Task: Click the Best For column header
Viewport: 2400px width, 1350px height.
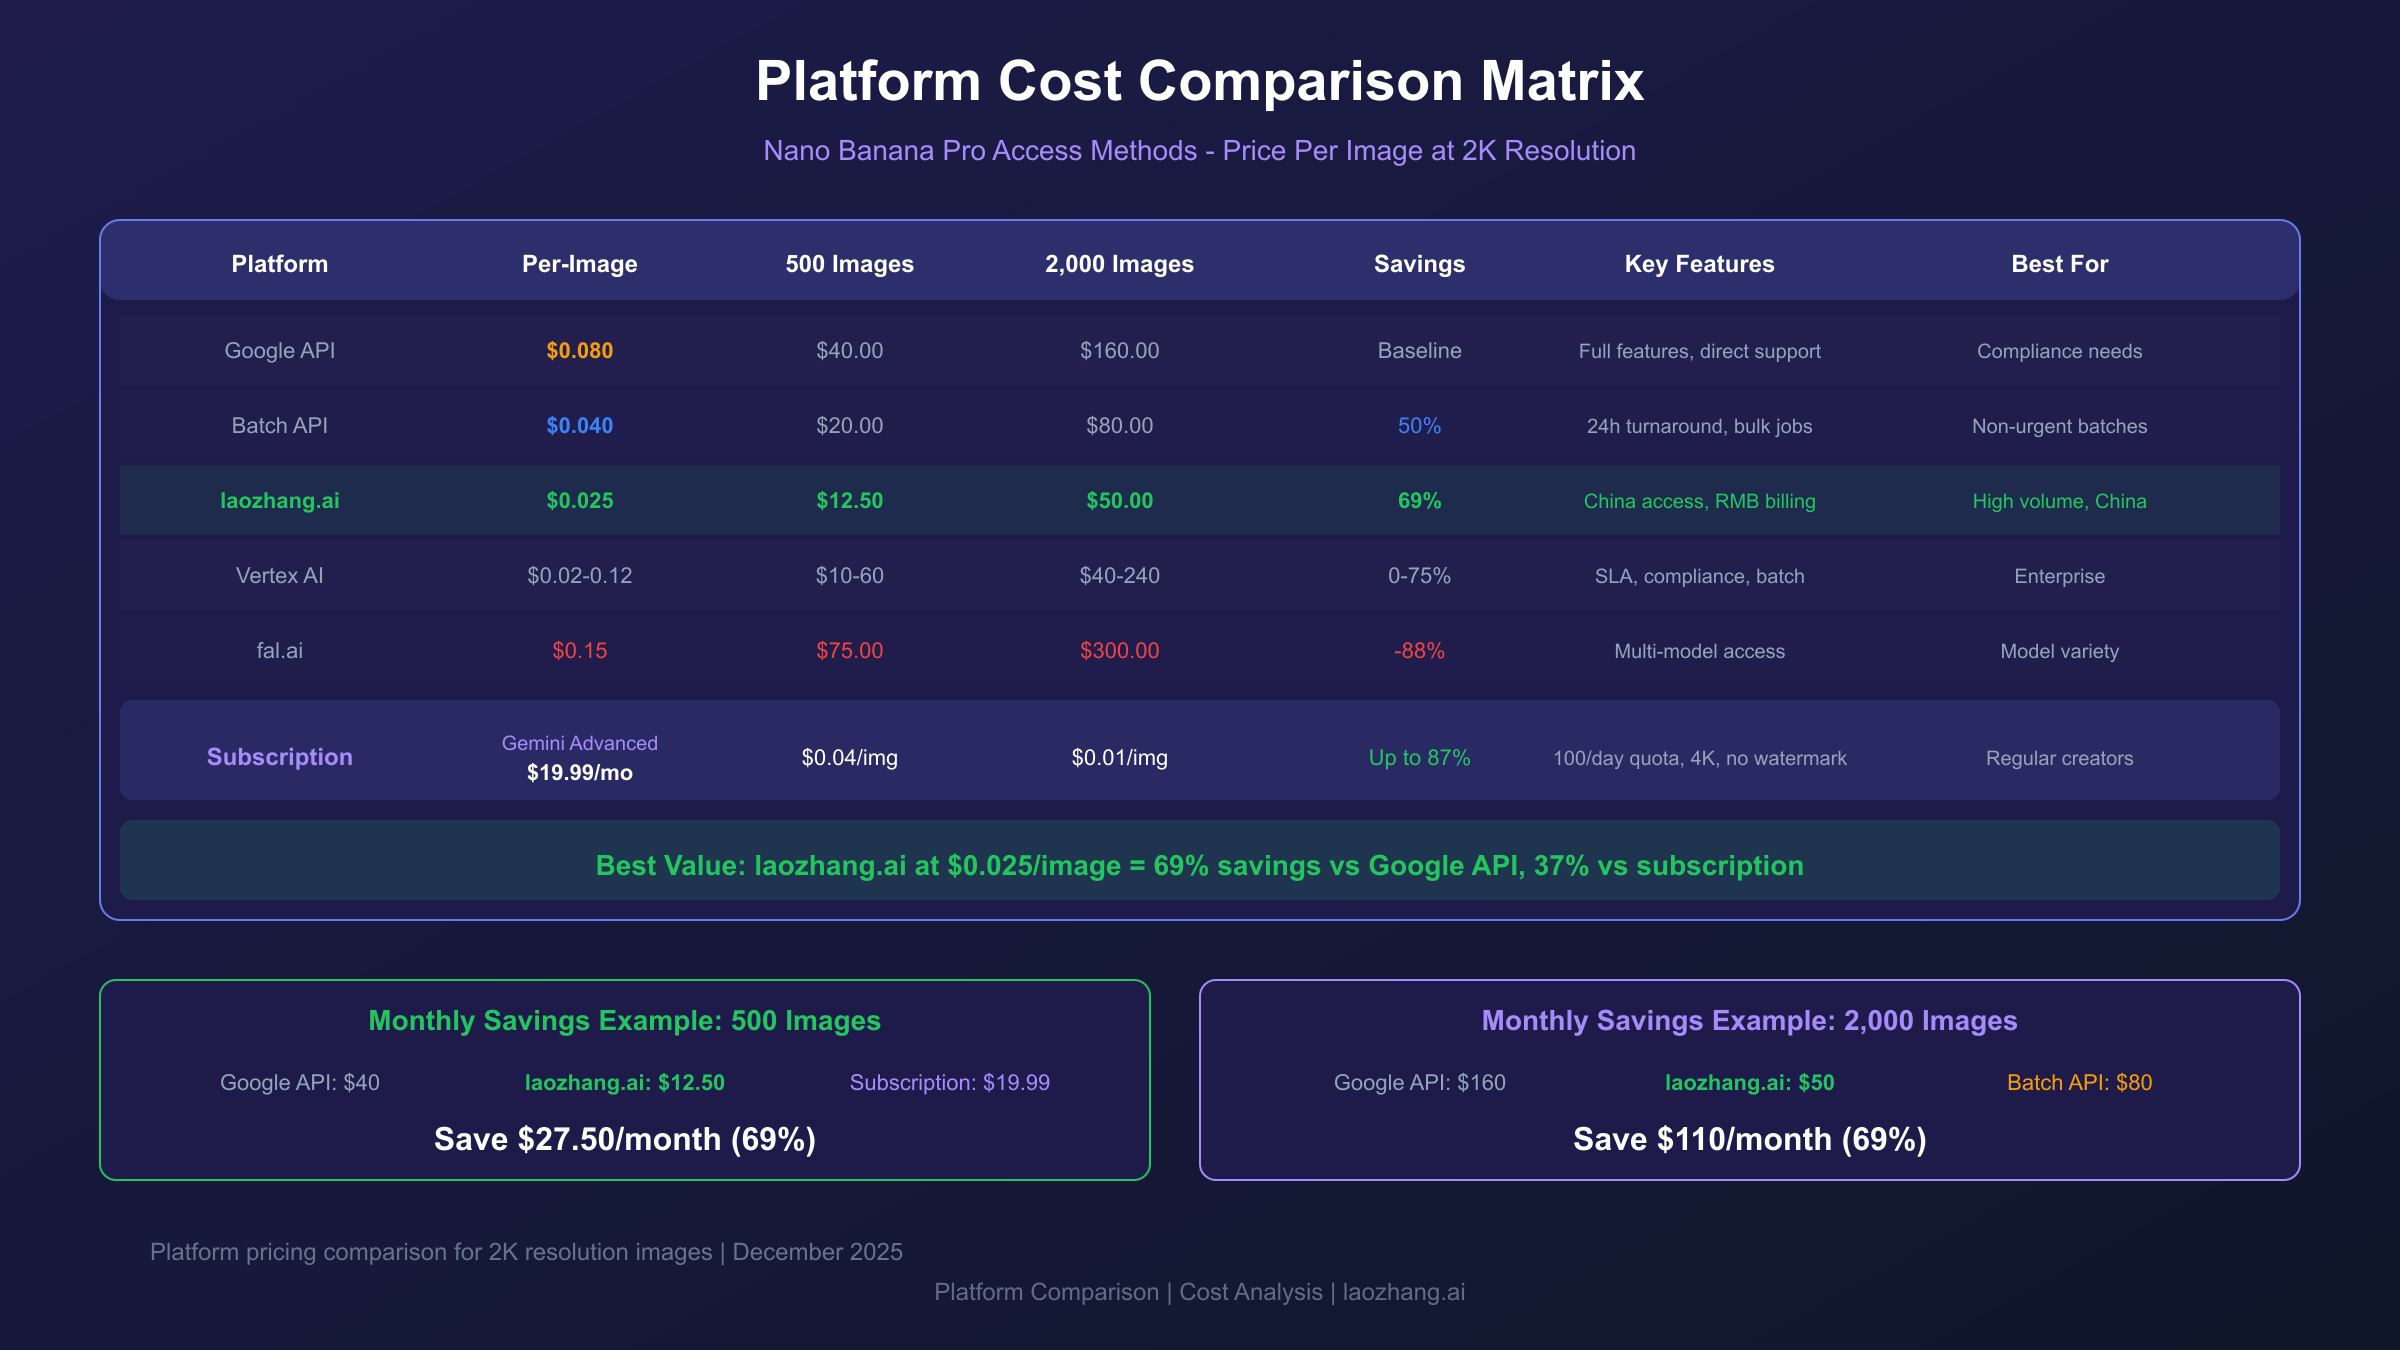Action: (x=2059, y=264)
